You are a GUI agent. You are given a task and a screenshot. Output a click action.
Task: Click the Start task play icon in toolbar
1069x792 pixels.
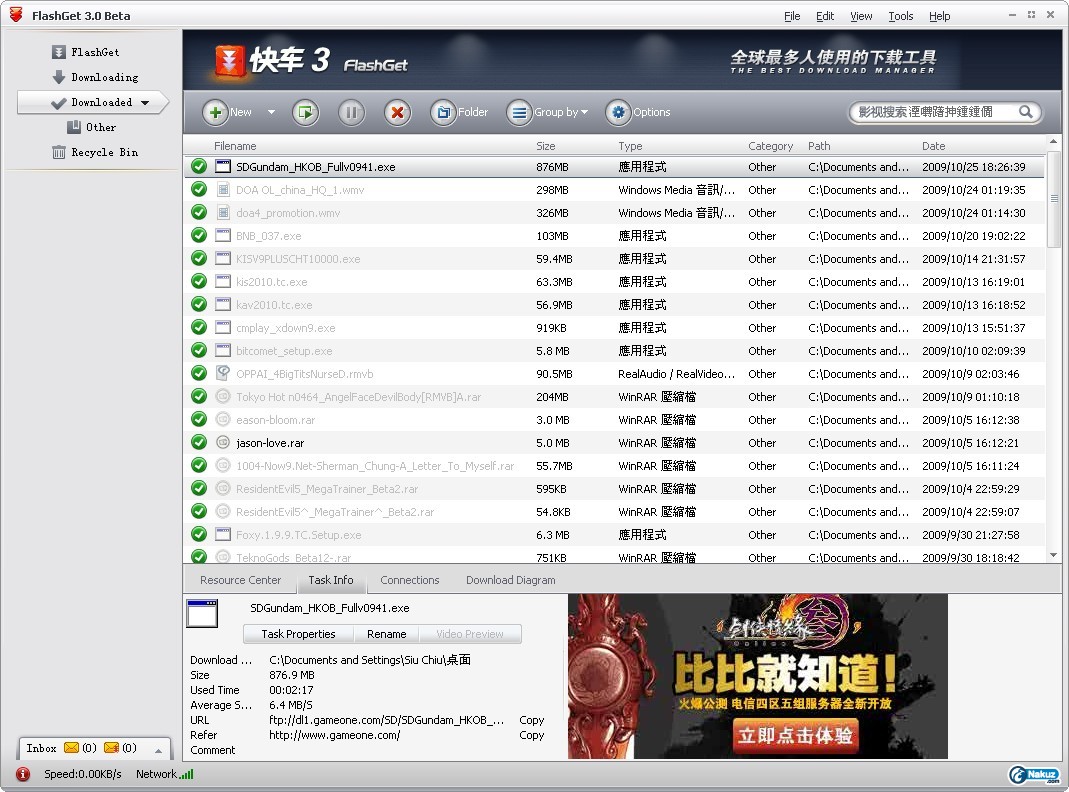pos(305,112)
